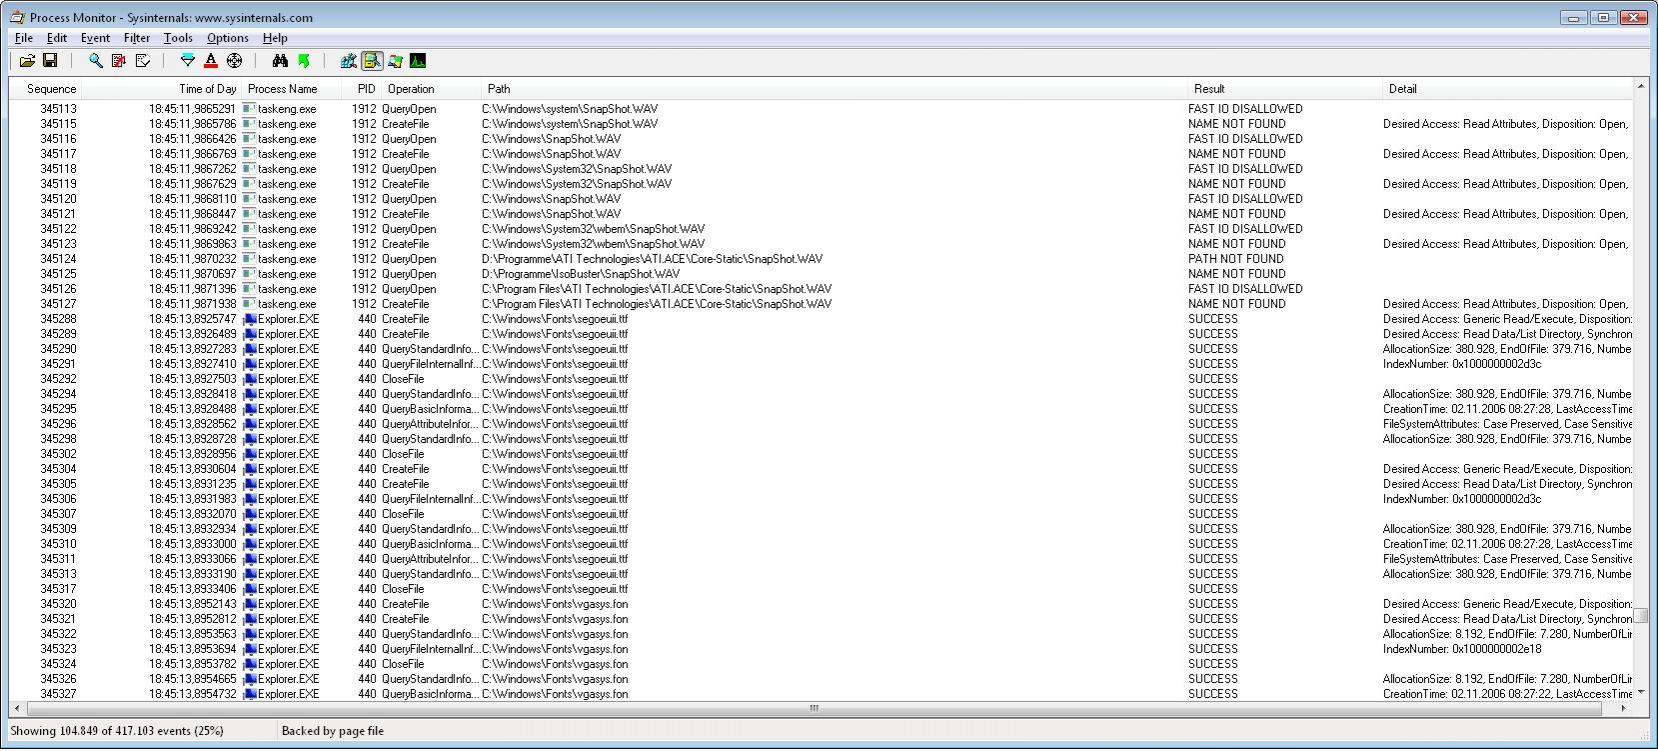Open the Highlight red A icon
The width and height of the screenshot is (1658, 751).
(210, 61)
